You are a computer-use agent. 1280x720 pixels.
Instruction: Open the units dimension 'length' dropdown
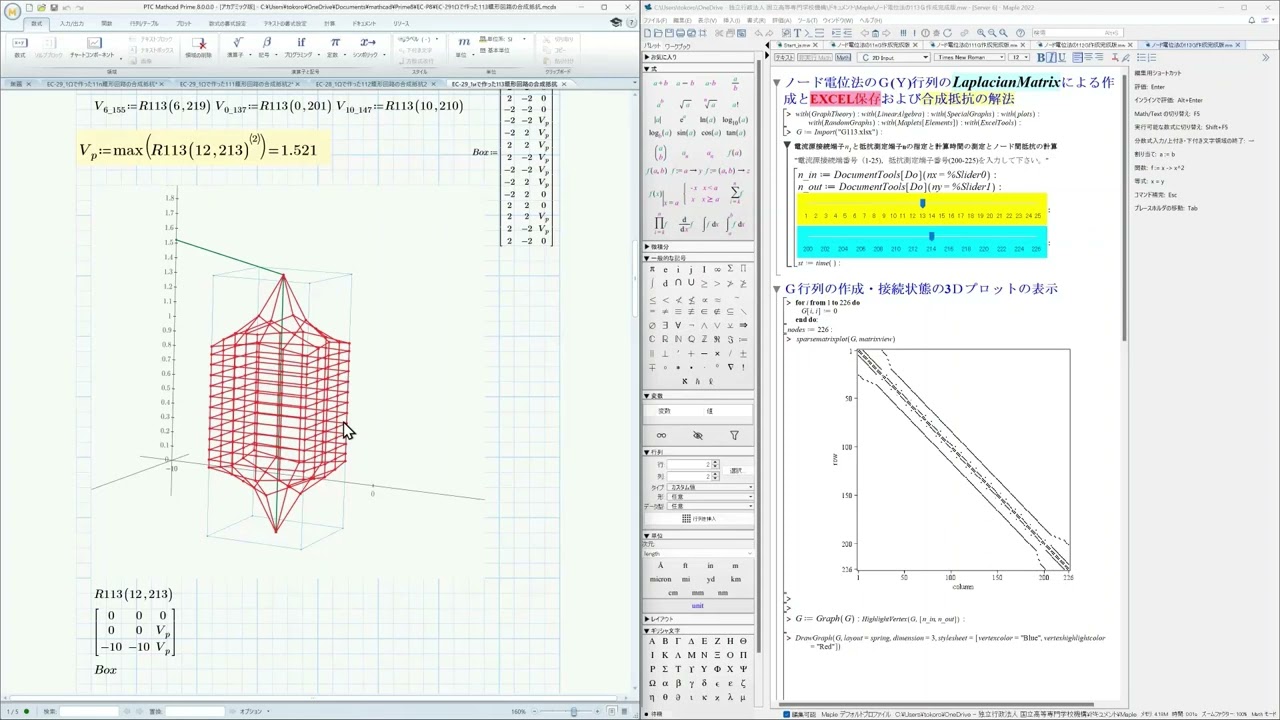point(699,553)
